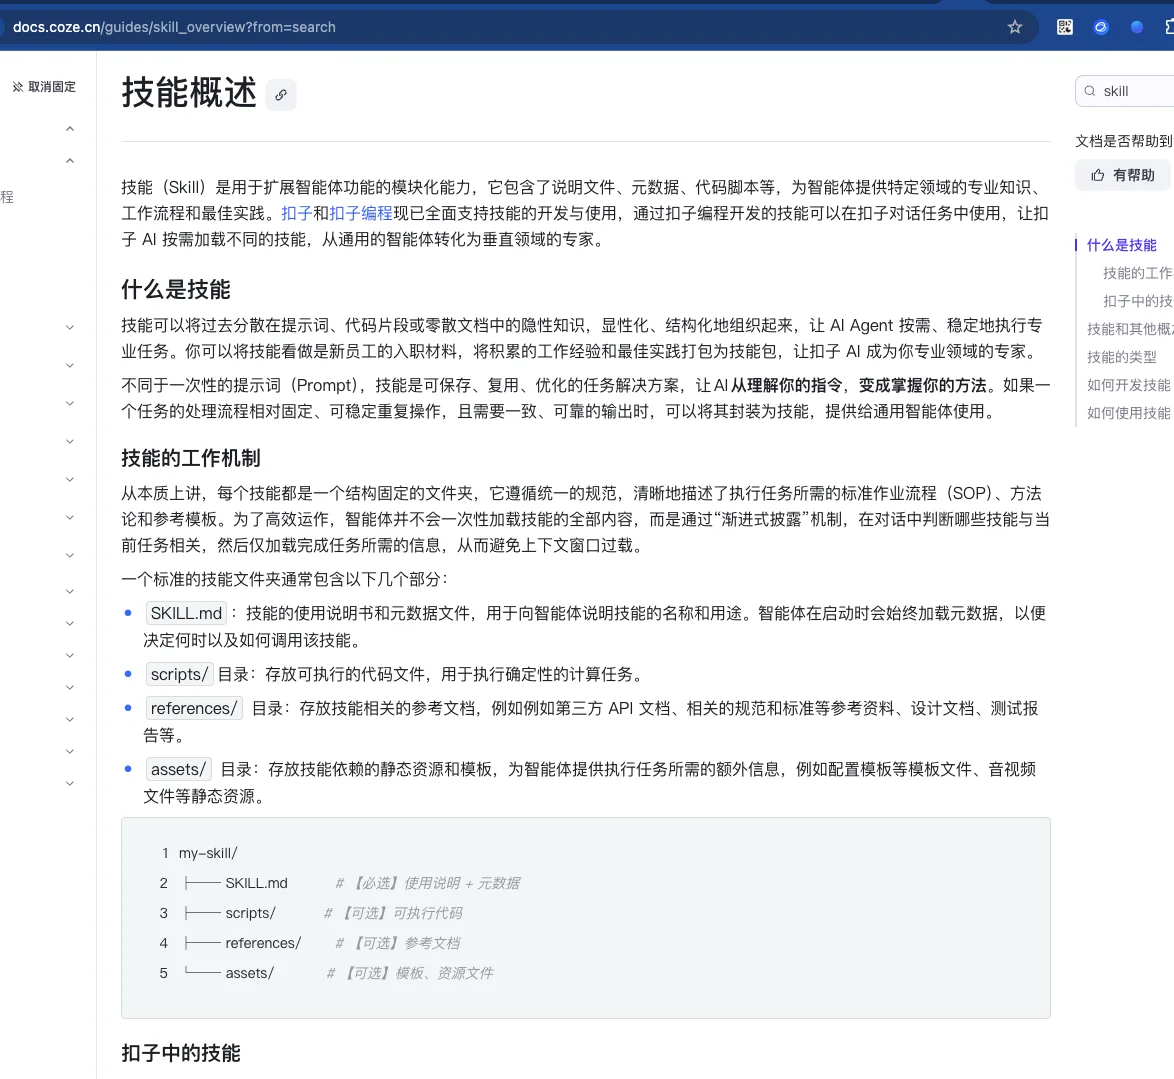Focus the docs search field containing skill
Image resolution: width=1174 pixels, height=1079 pixels.
(1125, 91)
